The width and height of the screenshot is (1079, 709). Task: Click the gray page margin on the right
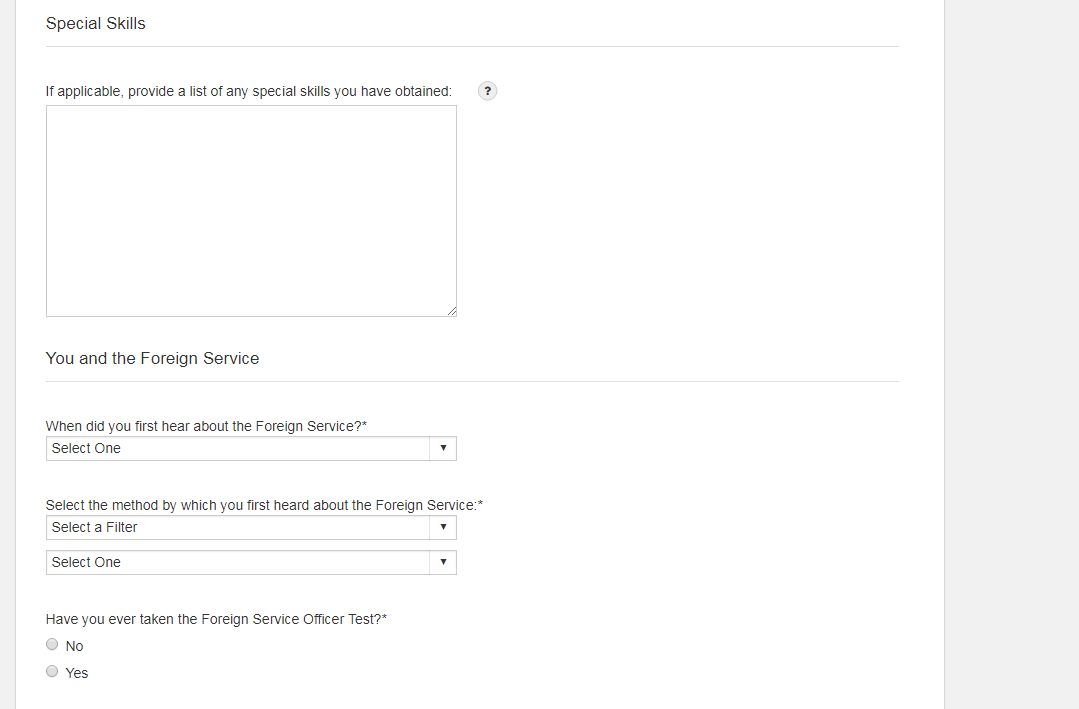click(1011, 350)
